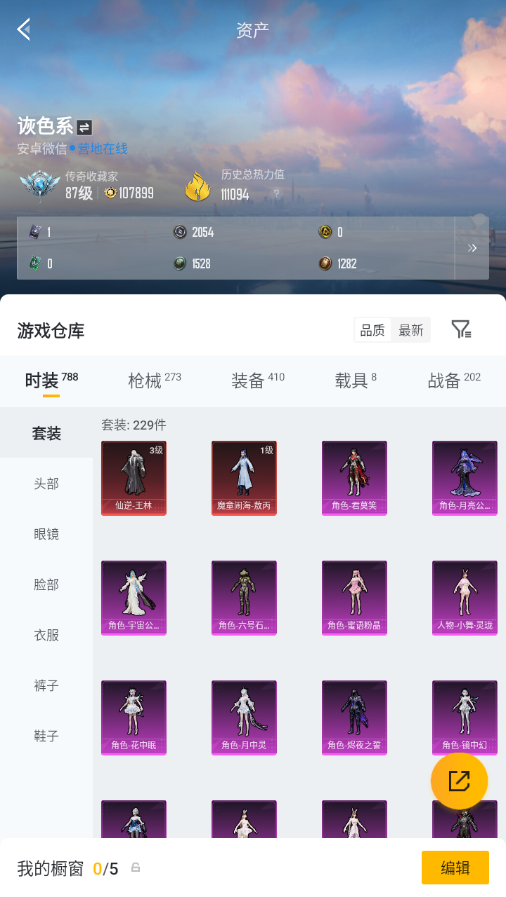Switch to the 枪械 273 tab

[x=154, y=380]
